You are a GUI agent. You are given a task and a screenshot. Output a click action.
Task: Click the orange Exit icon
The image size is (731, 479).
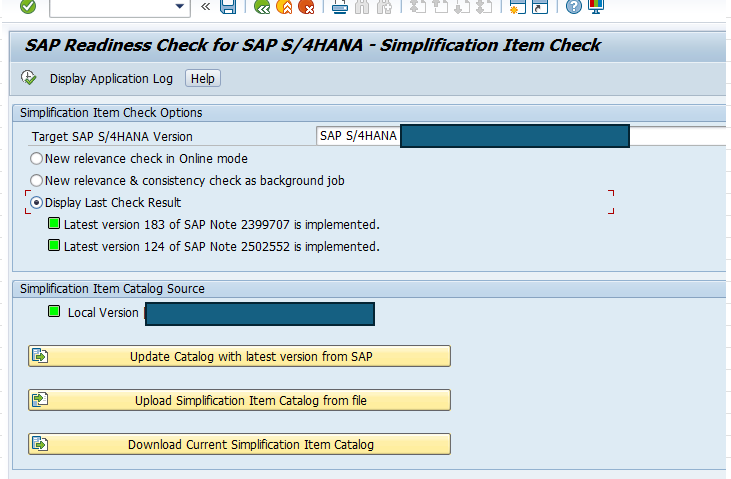[284, 7]
